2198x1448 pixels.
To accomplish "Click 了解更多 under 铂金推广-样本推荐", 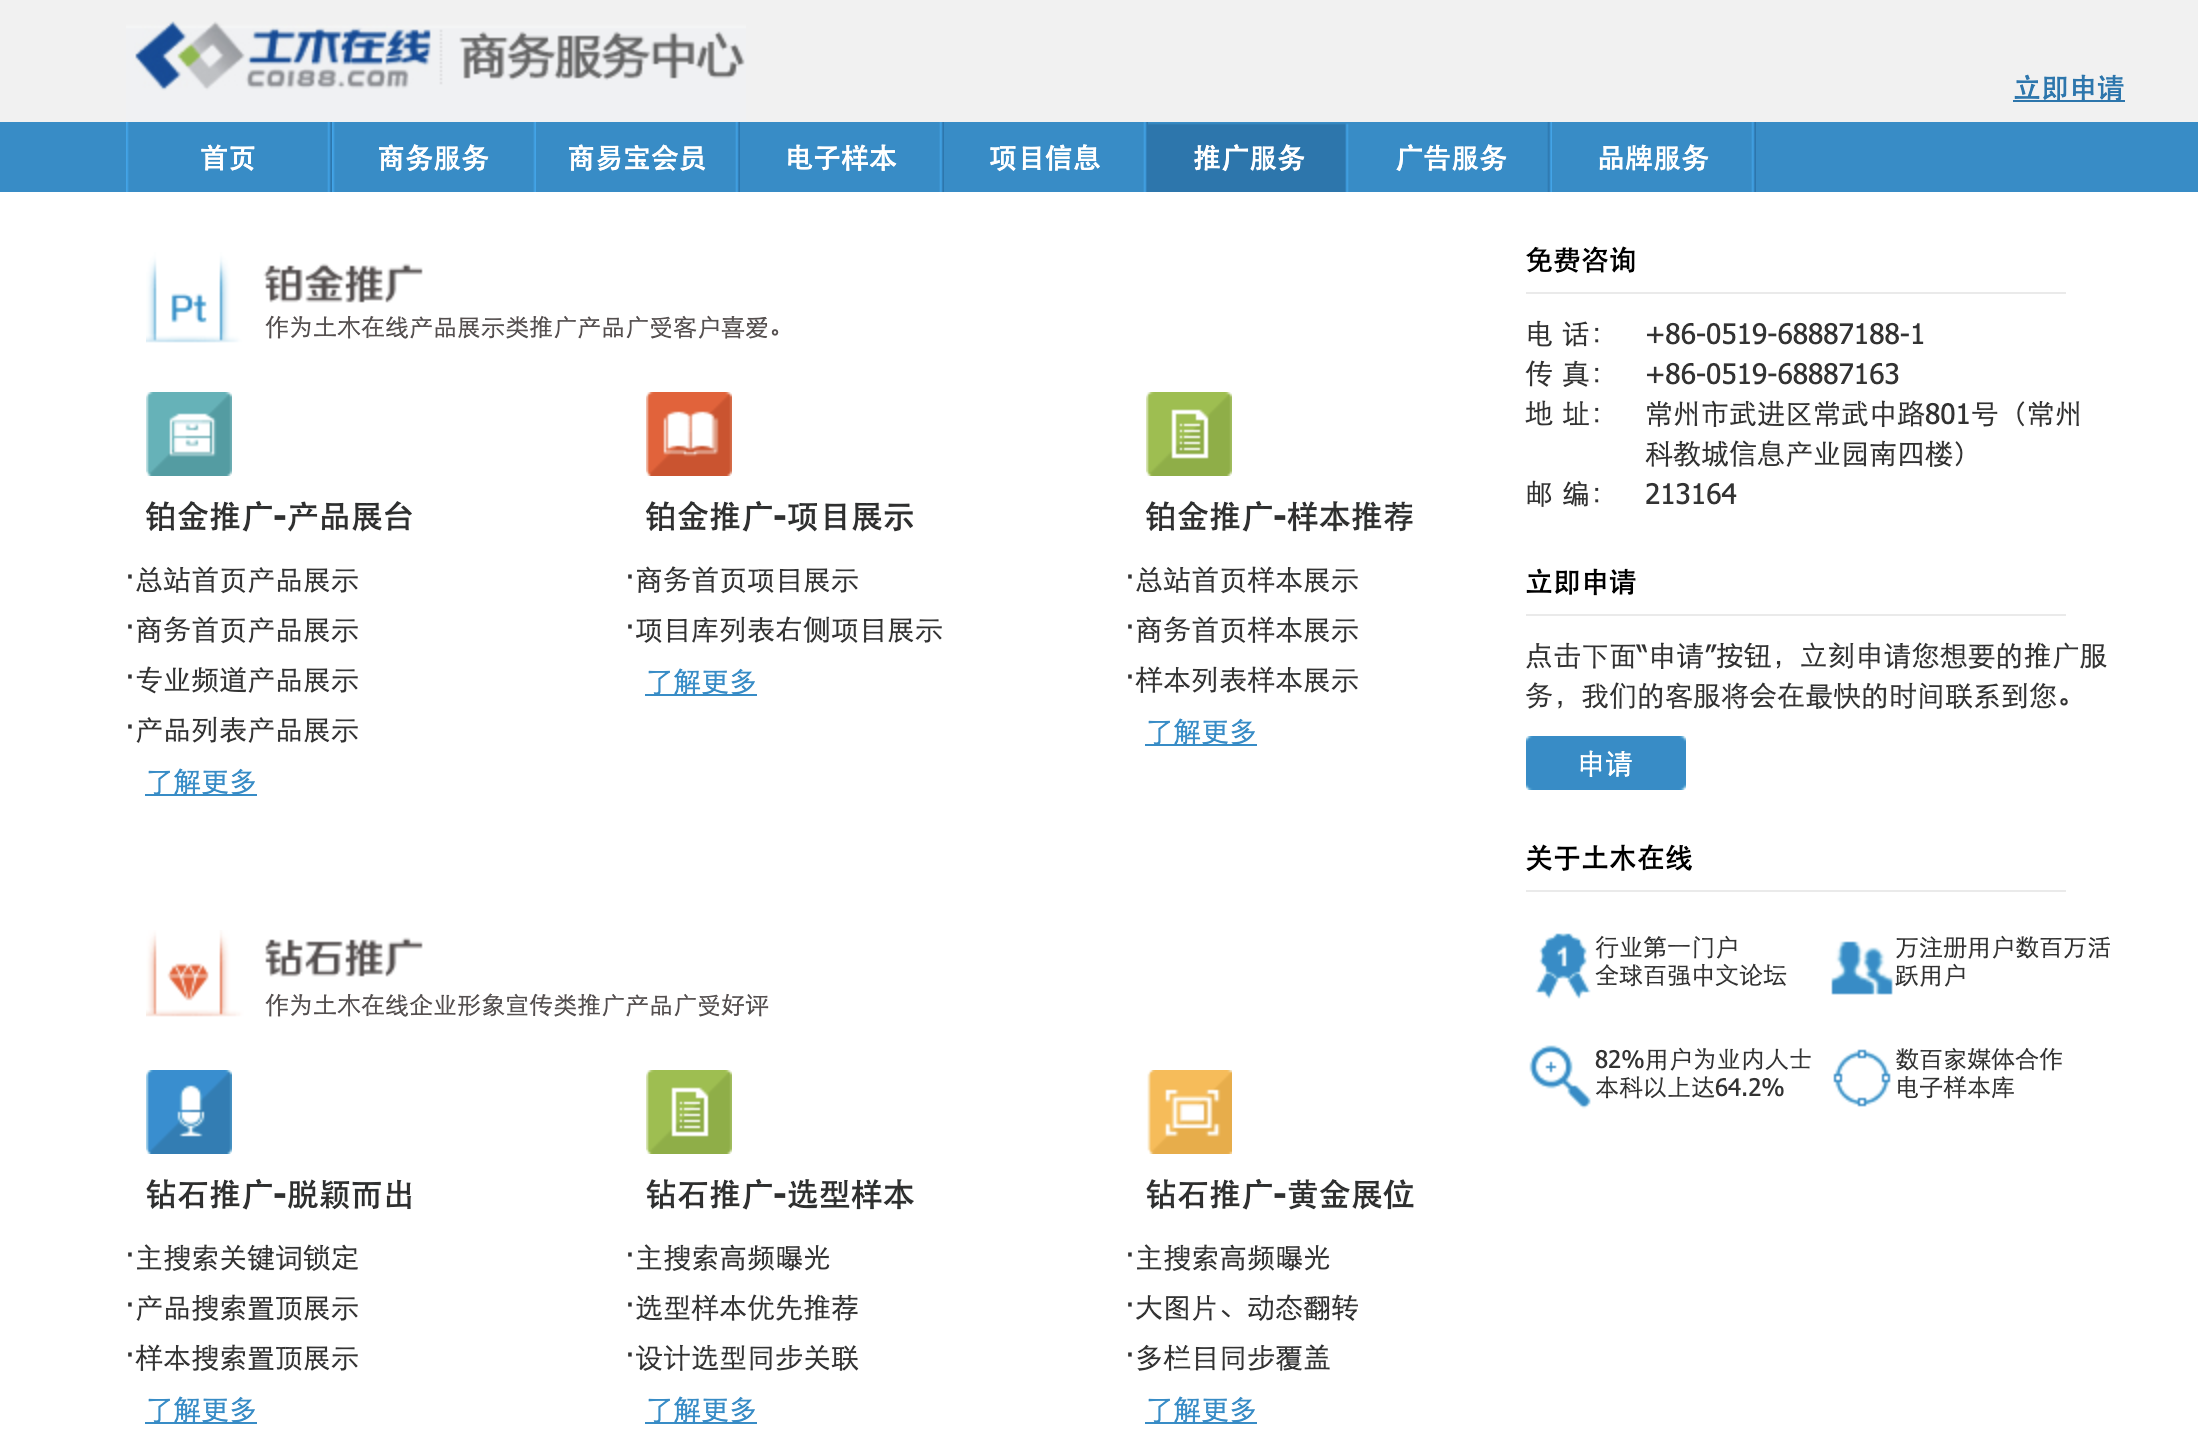I will pyautogui.click(x=1201, y=732).
